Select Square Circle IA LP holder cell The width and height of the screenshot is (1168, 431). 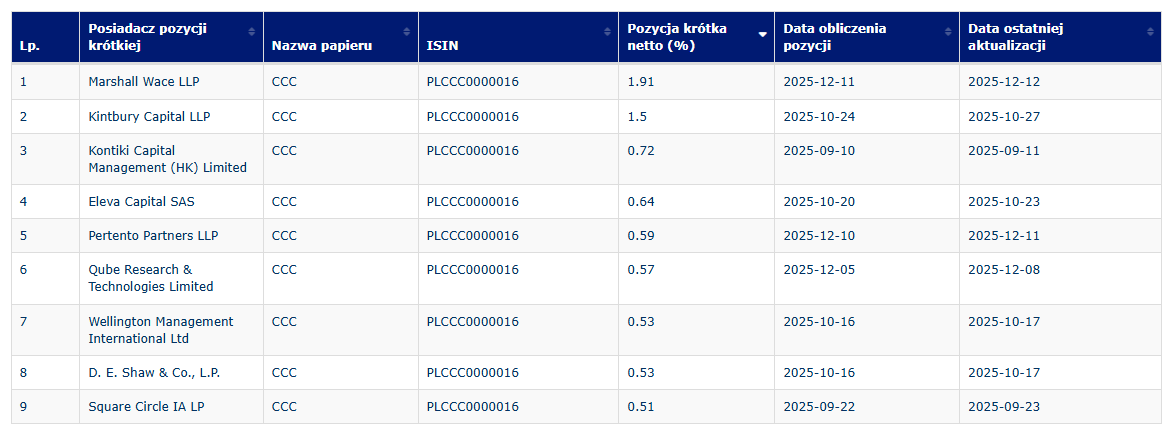pyautogui.click(x=171, y=406)
